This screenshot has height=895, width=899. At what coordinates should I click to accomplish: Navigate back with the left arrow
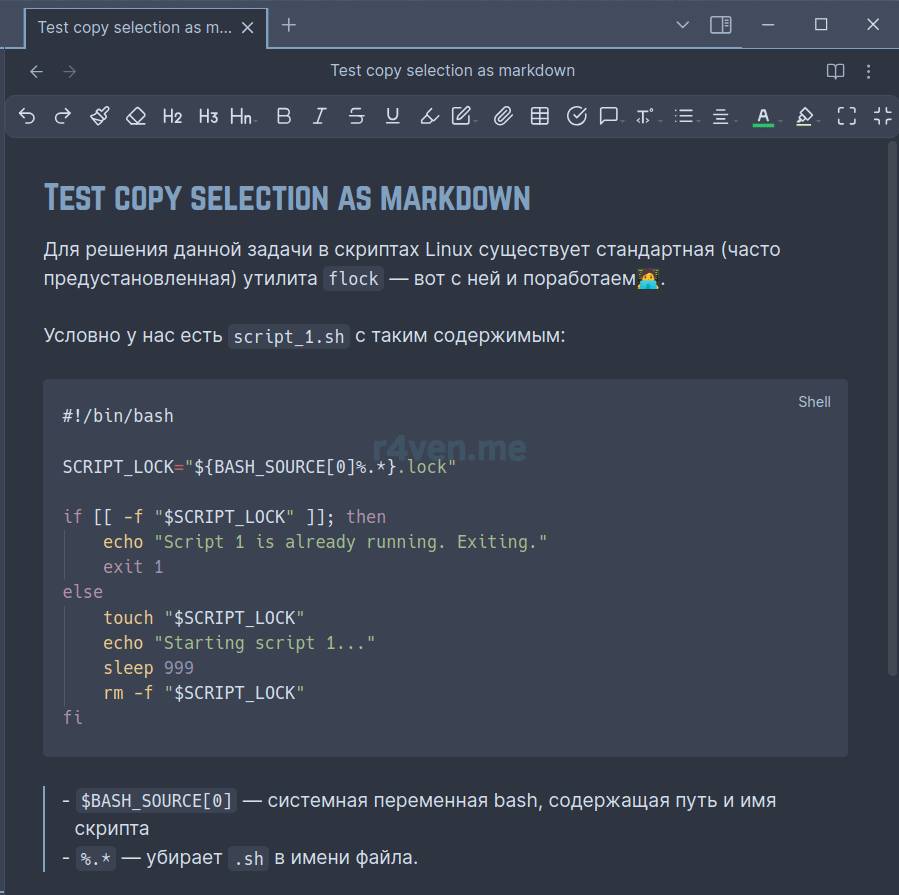(x=37, y=71)
